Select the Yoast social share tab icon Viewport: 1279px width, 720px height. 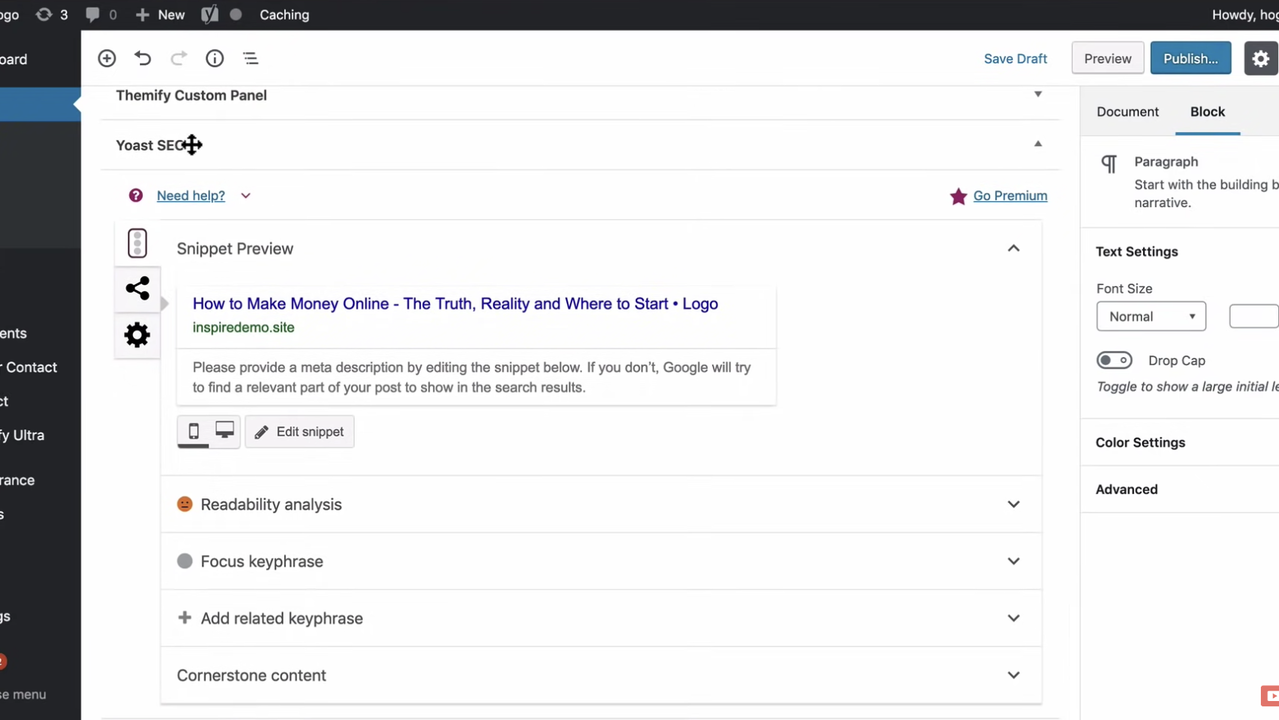coord(137,289)
